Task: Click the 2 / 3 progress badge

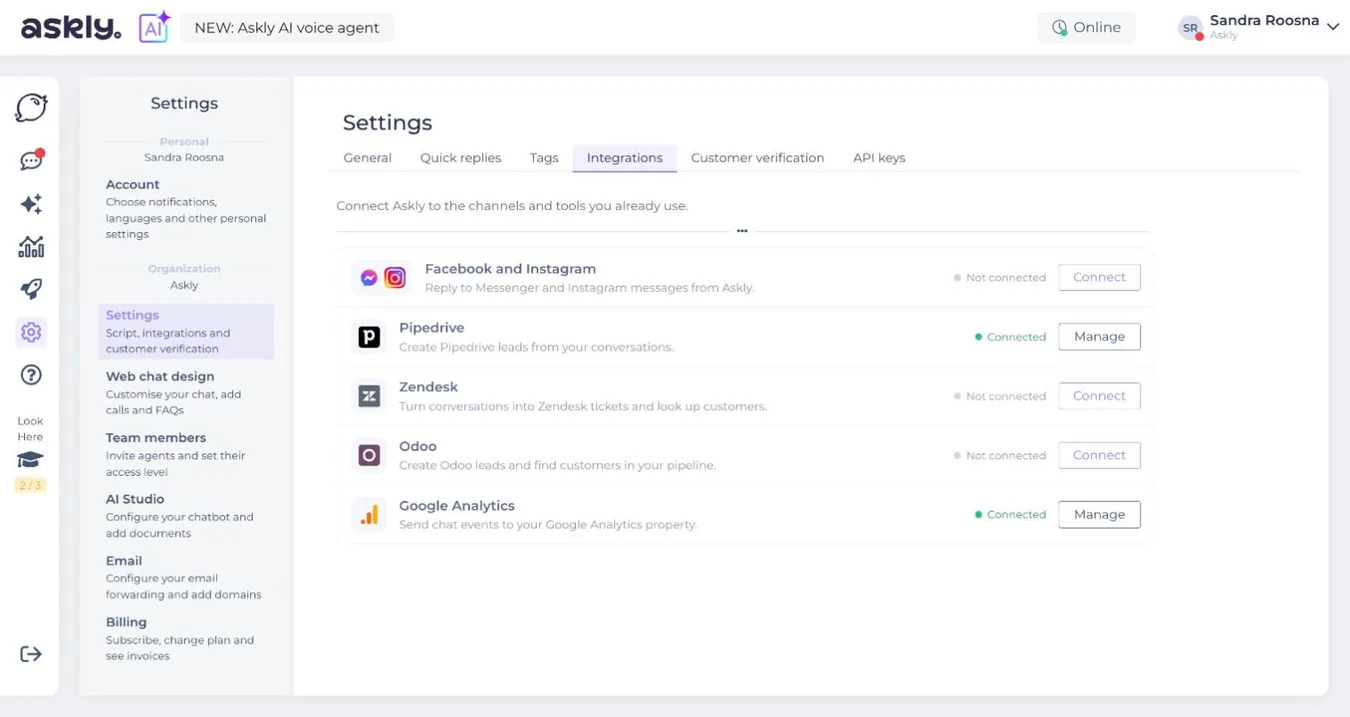Action: point(30,485)
